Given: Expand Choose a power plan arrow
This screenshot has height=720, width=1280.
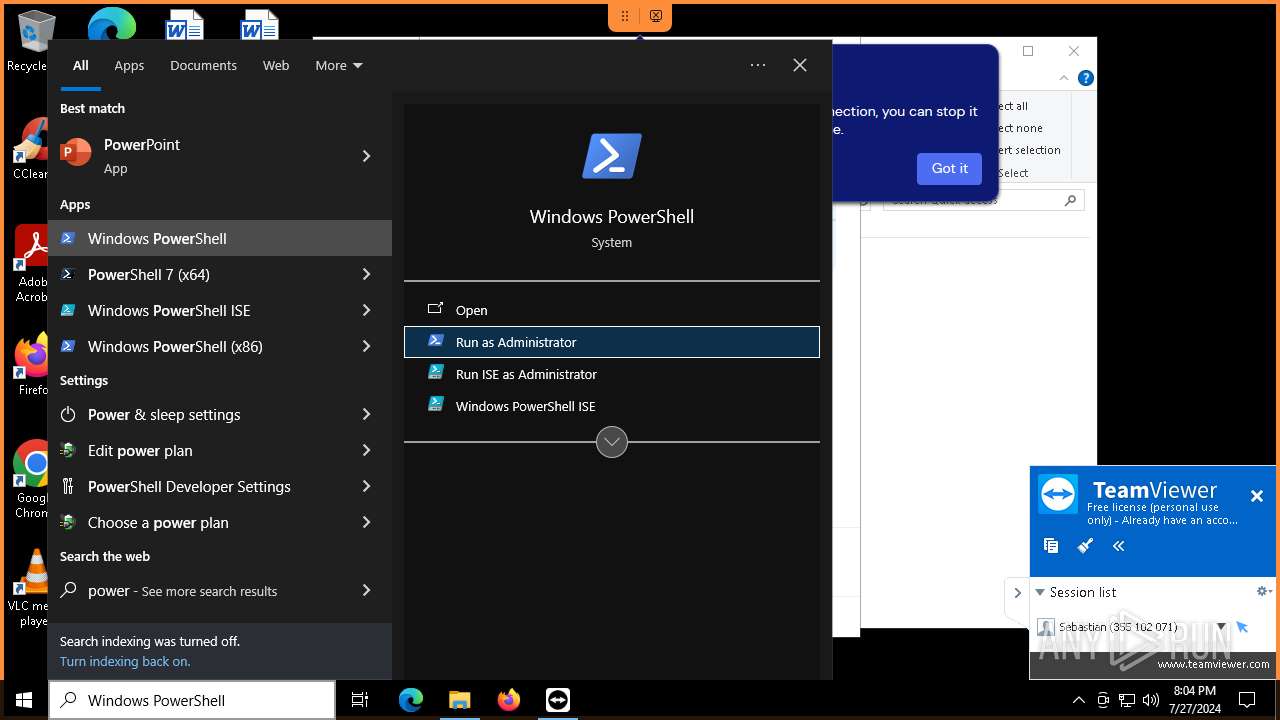Looking at the screenshot, I should (366, 522).
